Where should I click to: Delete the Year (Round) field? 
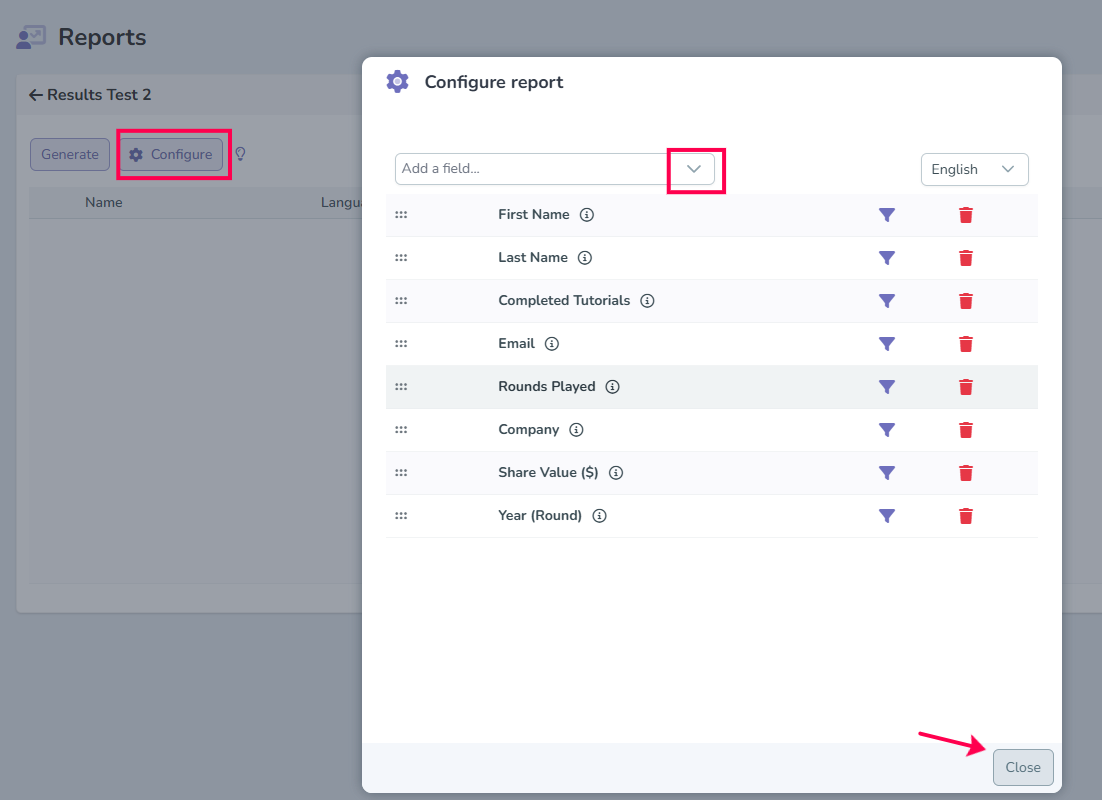[x=966, y=516]
